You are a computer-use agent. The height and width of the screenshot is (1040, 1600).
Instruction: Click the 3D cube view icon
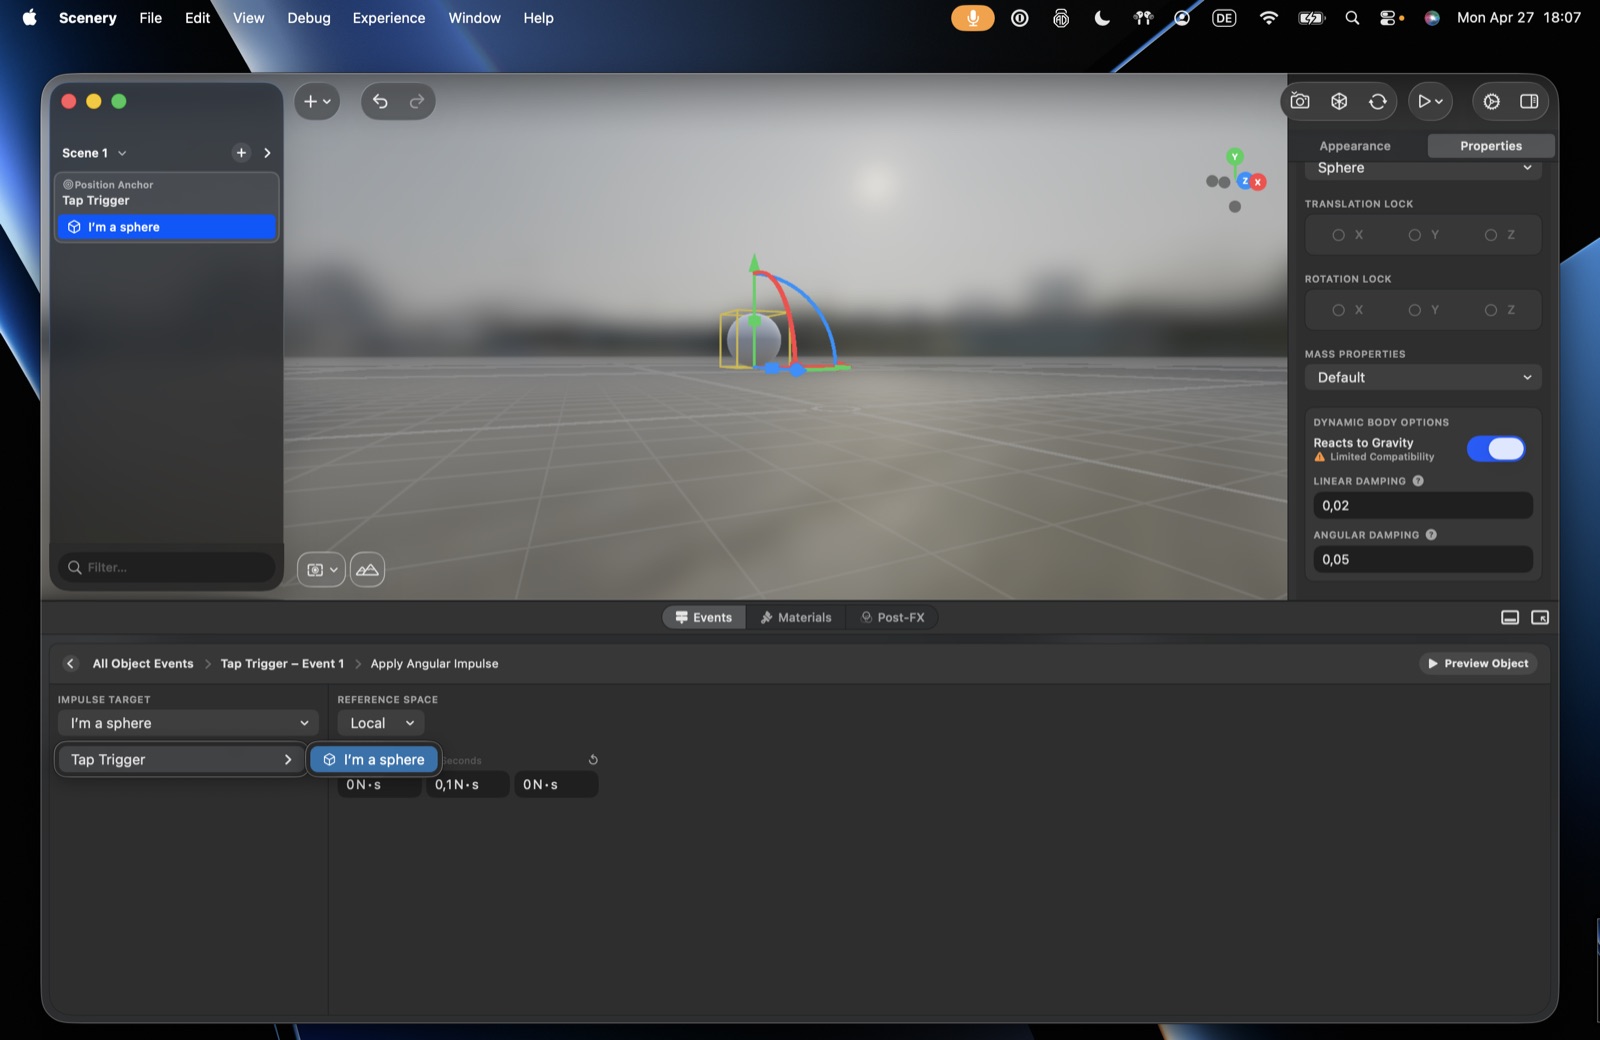pos(1339,101)
